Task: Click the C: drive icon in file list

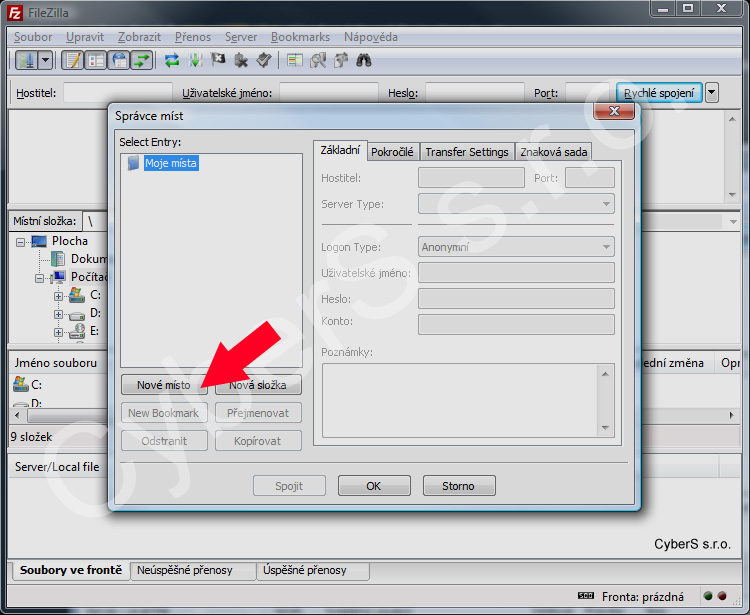Action: click(x=20, y=384)
